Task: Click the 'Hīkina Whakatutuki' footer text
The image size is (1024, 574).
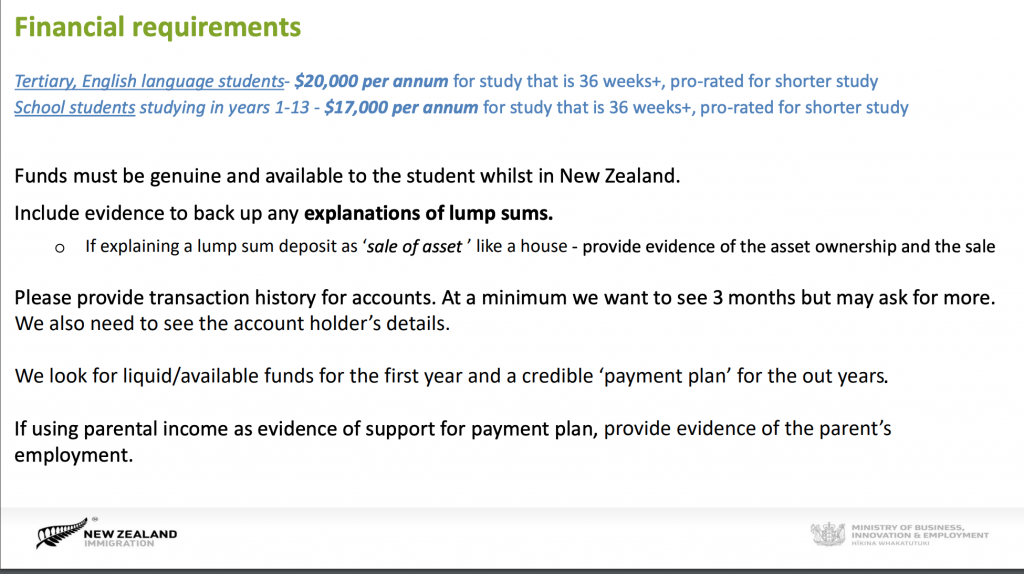Action: tap(890, 543)
